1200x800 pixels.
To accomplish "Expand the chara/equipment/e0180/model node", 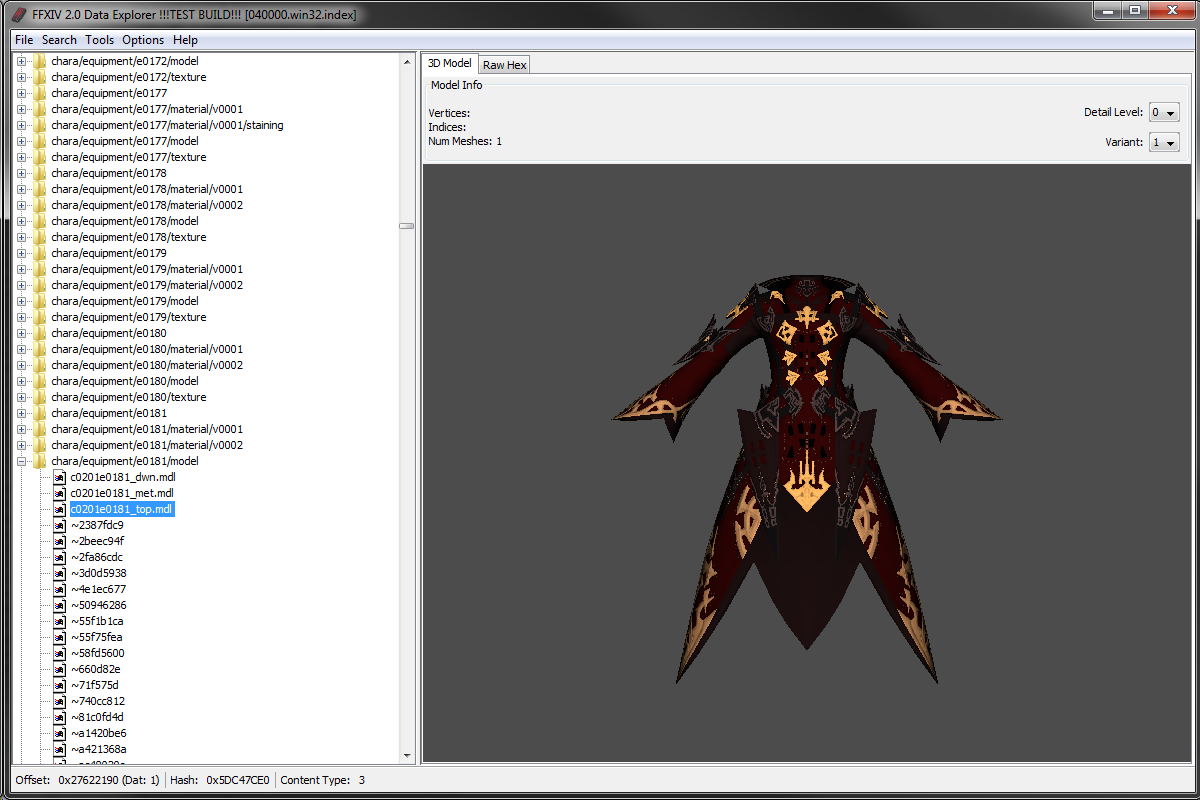I will (x=22, y=381).
